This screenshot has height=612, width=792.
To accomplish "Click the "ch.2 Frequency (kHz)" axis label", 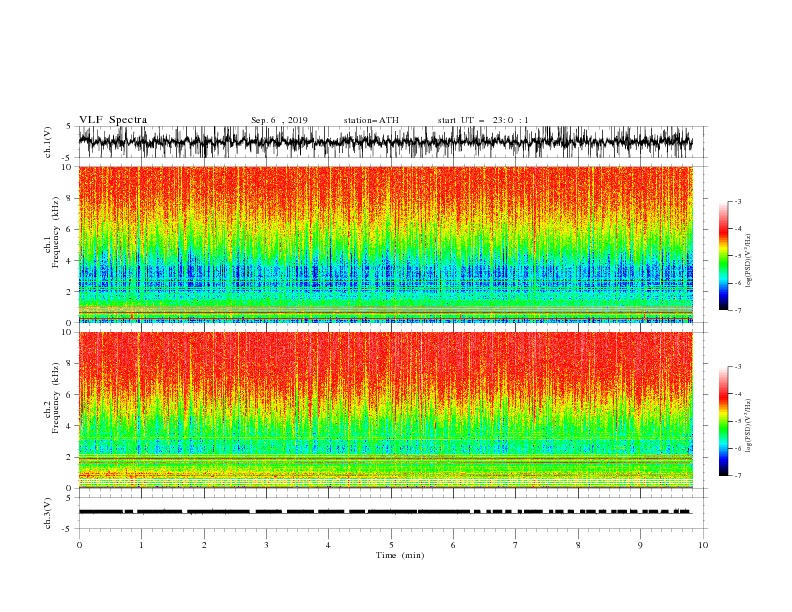I will coord(52,398).
